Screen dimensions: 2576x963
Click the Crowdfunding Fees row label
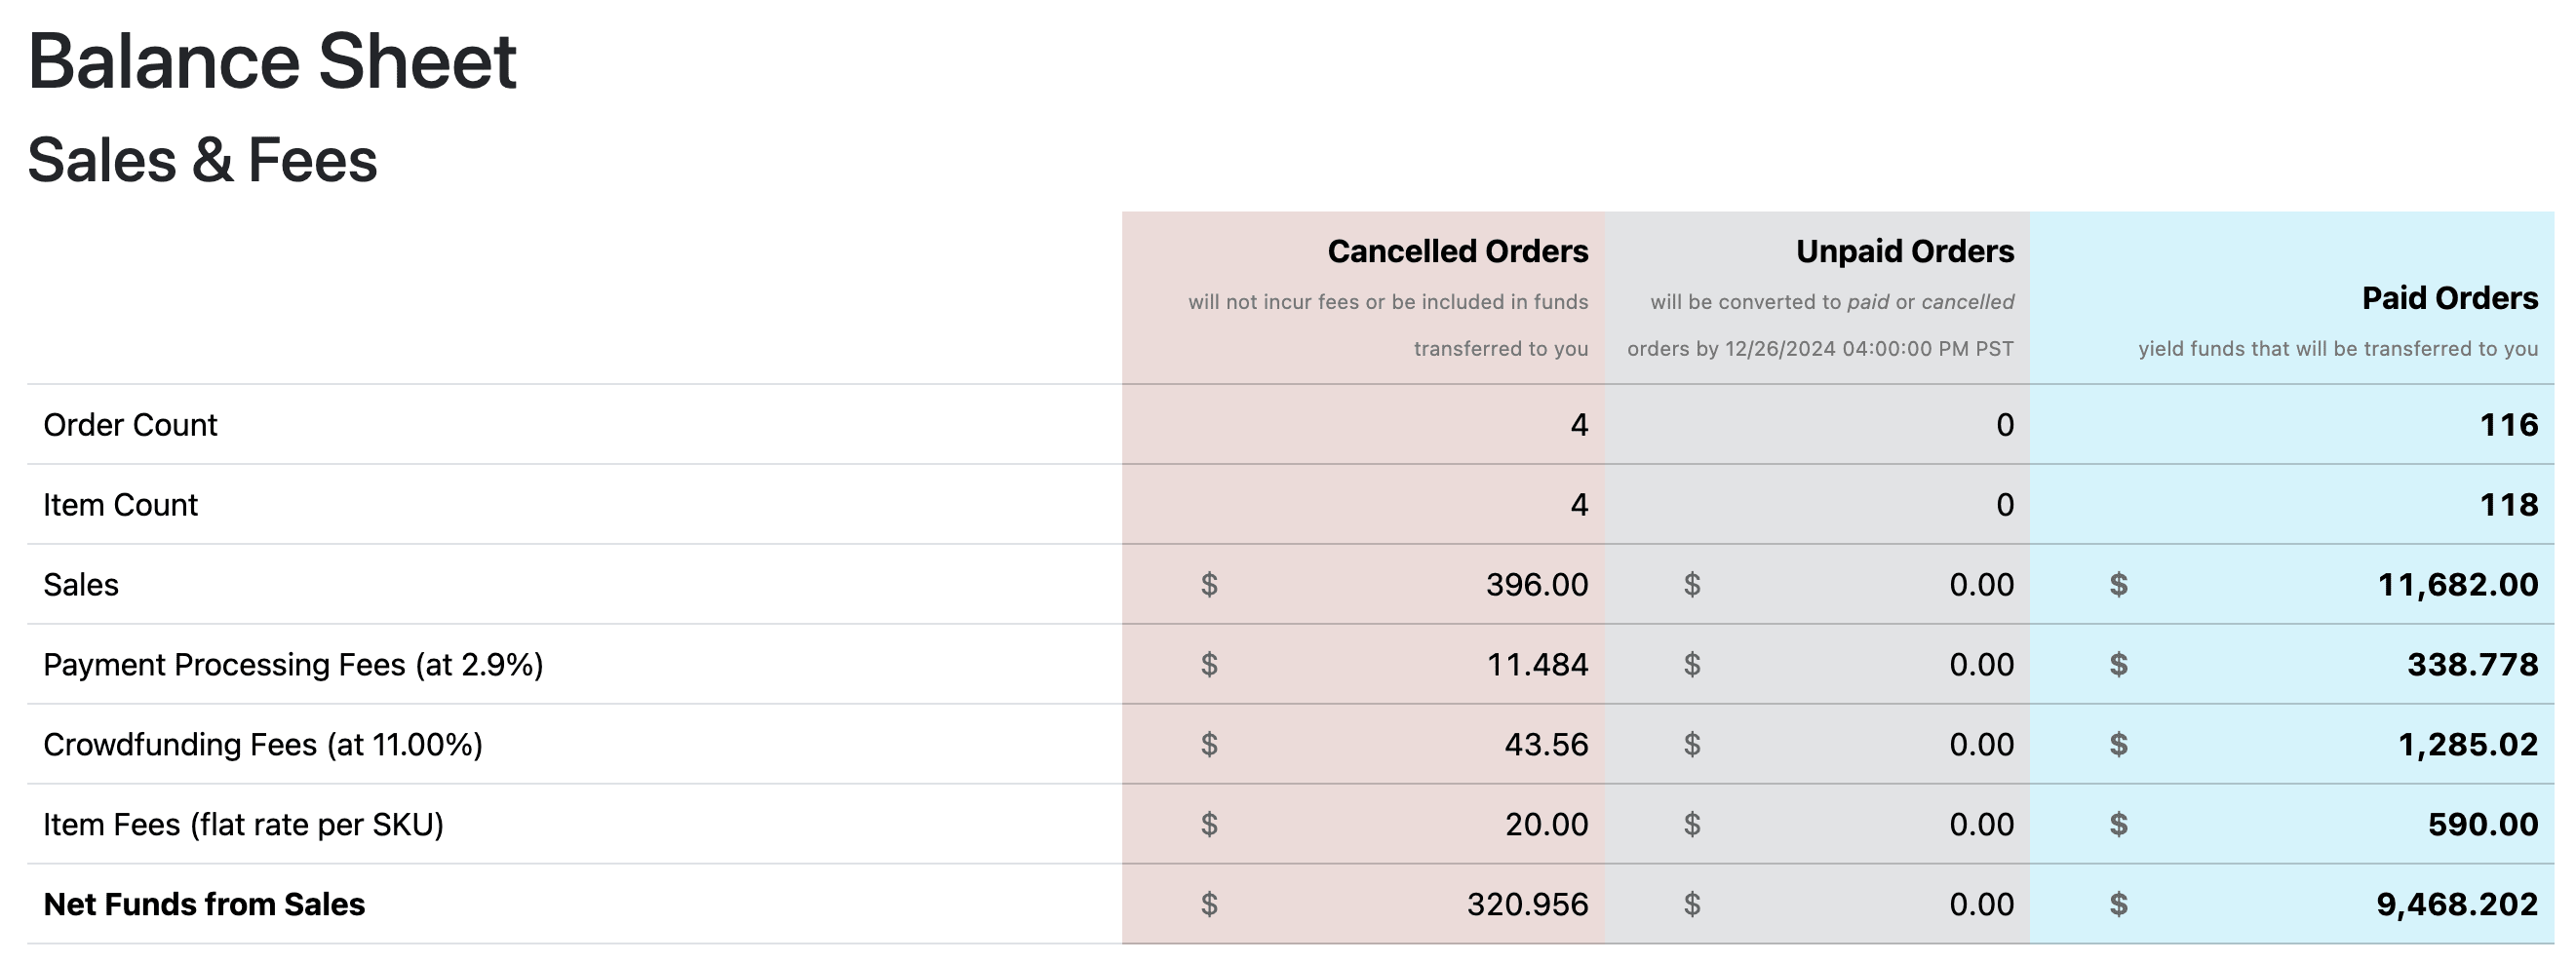pos(263,745)
